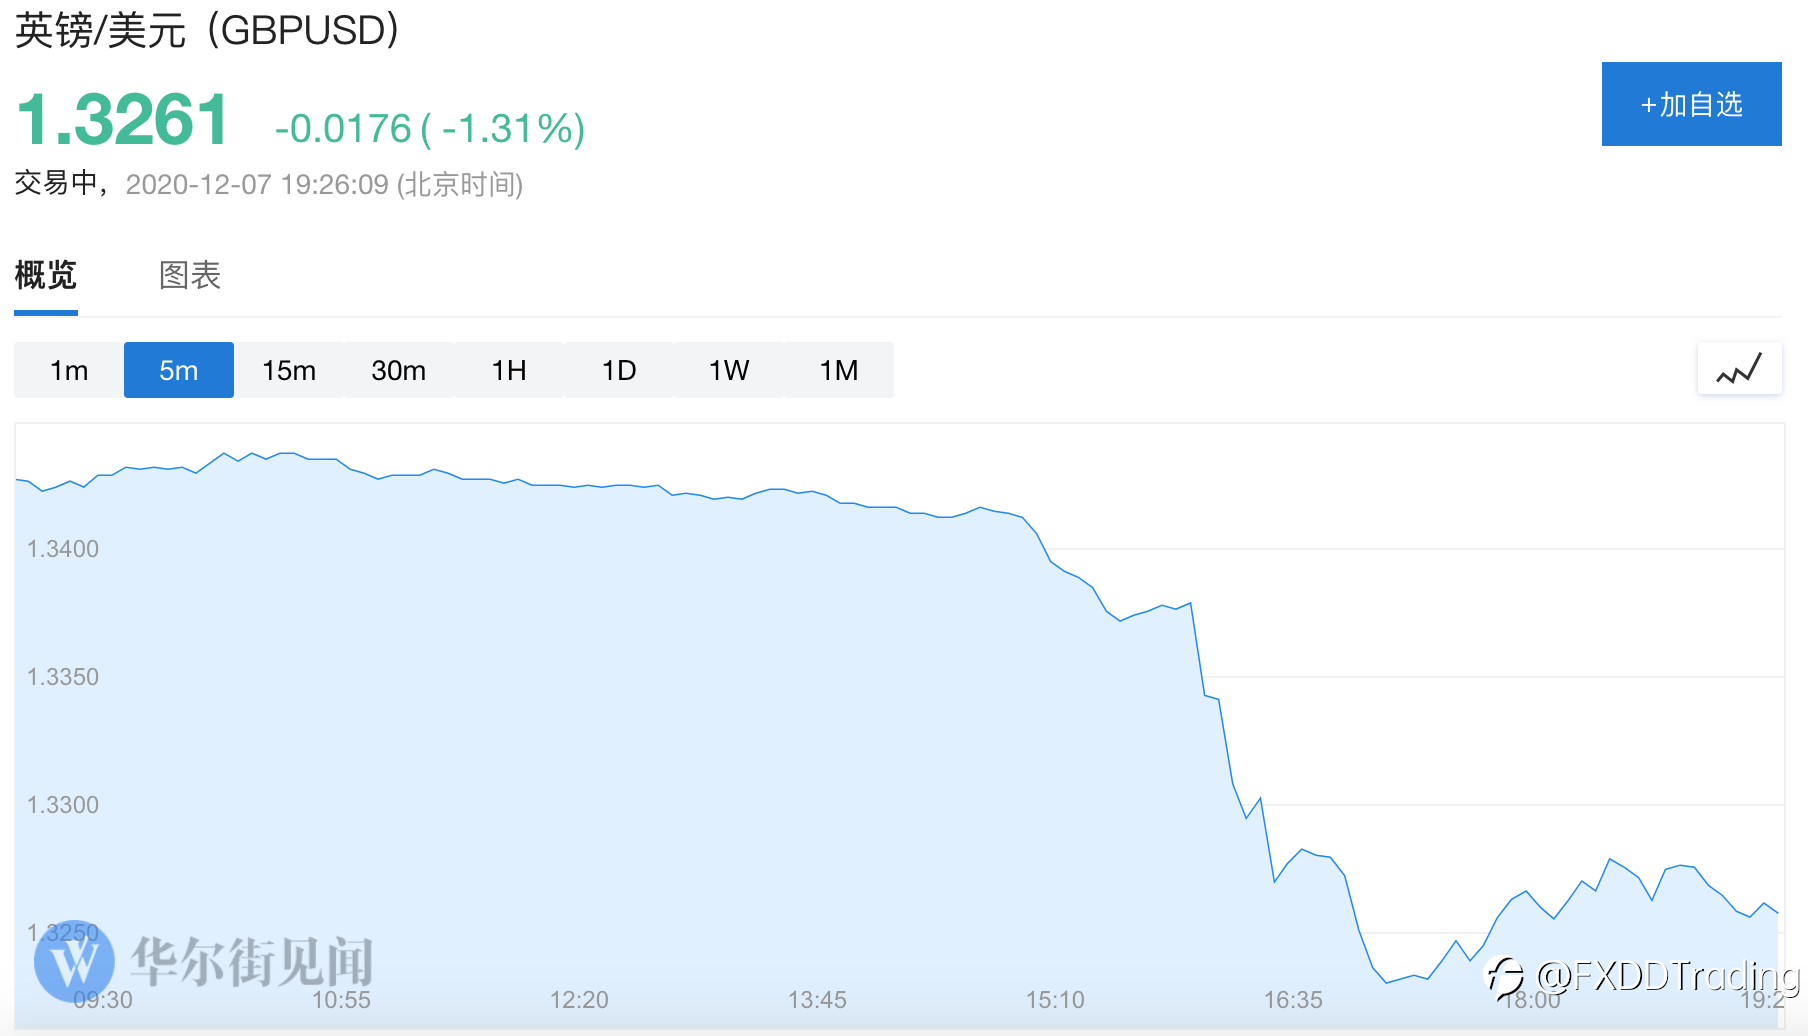Screen dimensions: 1808x1036
Task: Switch chart to 30m interval
Action: (399, 370)
